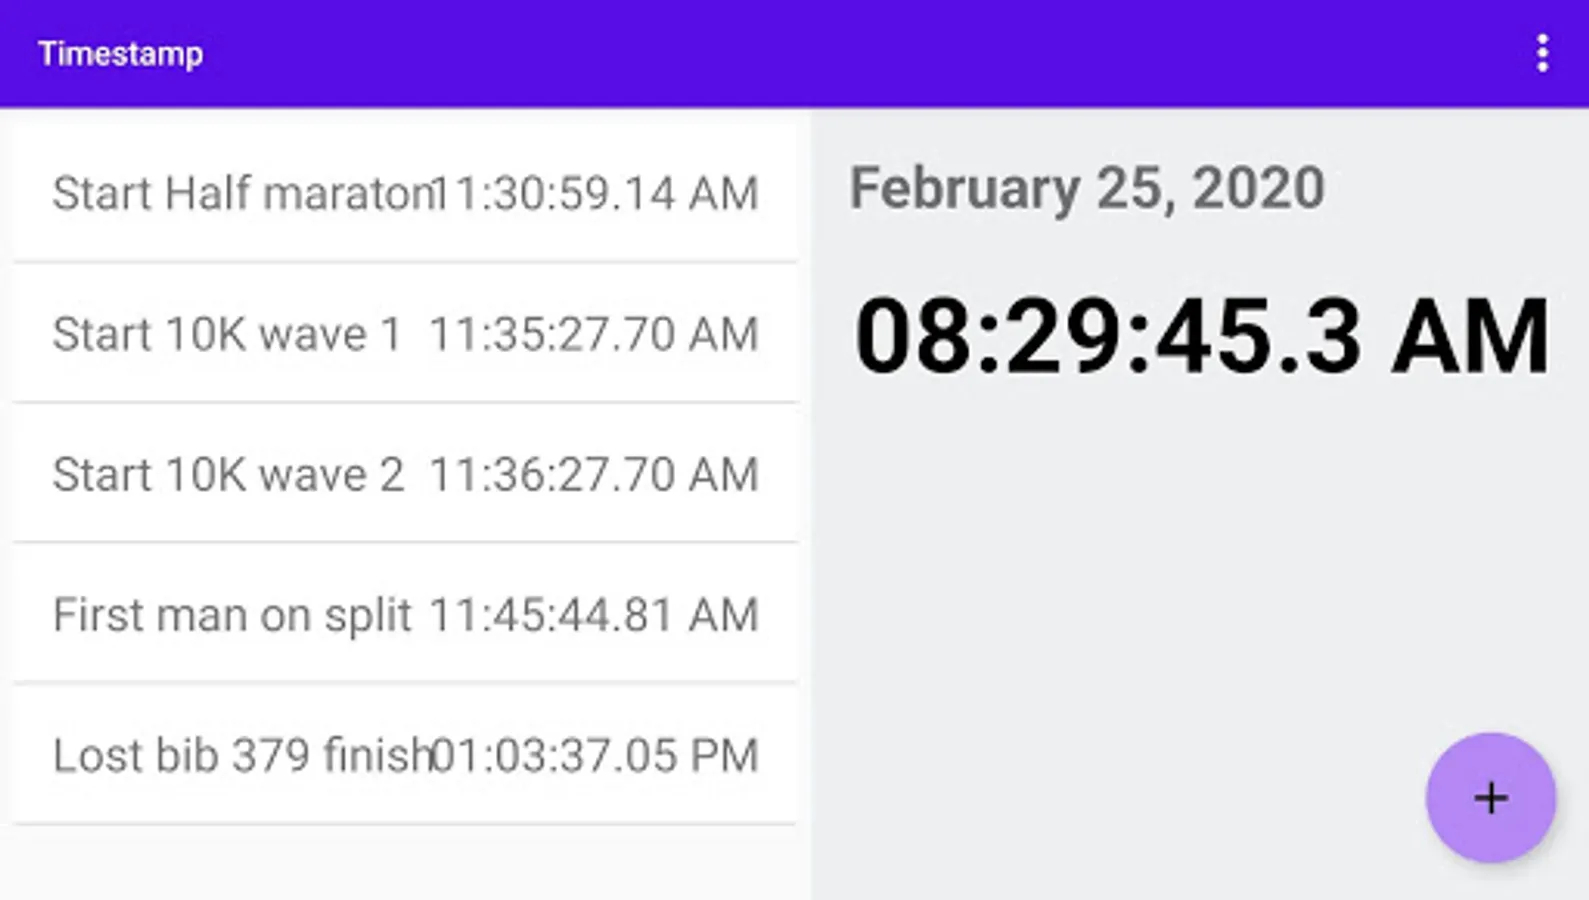Open the three-dot overflow menu
1589x900 pixels.
click(1542, 54)
